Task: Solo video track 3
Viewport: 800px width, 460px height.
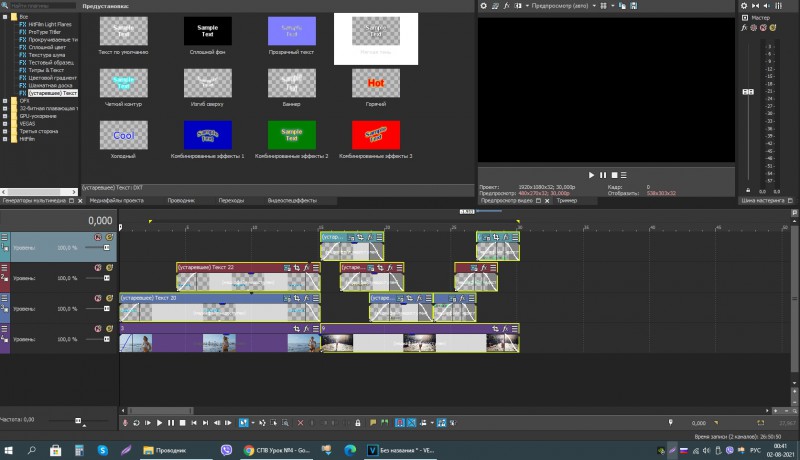Action: pos(109,298)
